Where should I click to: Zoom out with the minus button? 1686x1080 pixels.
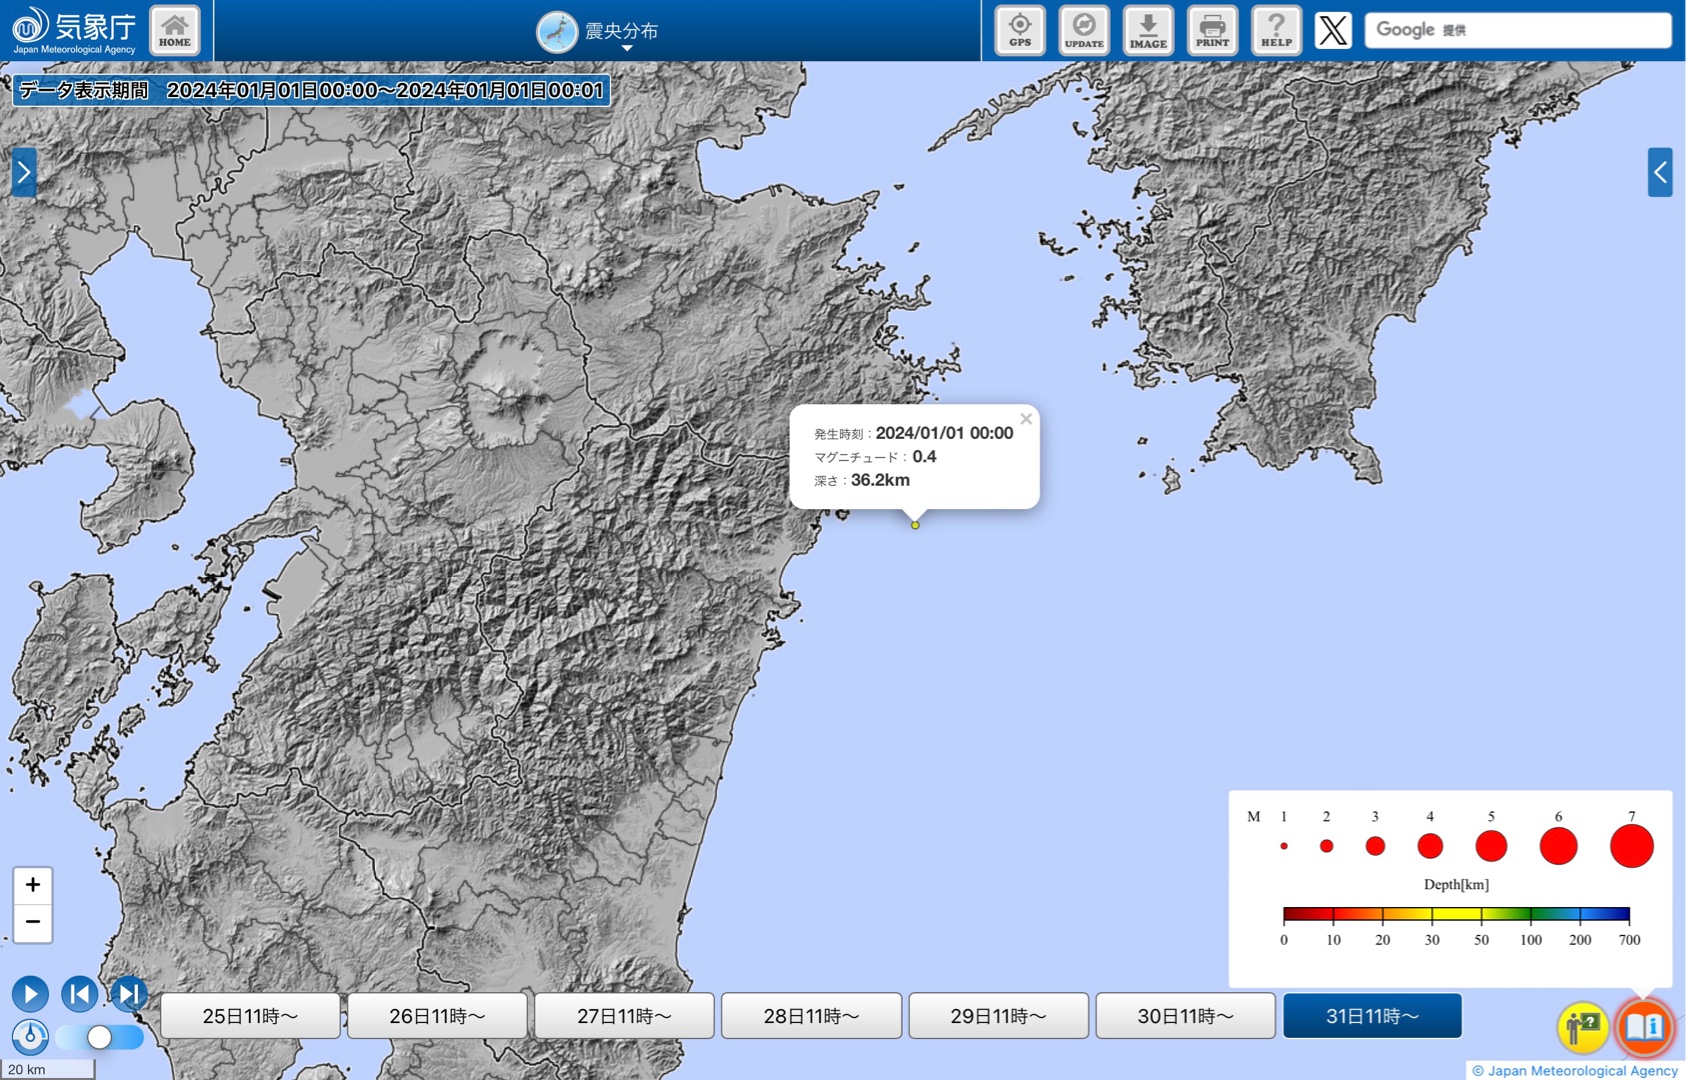pyautogui.click(x=33, y=922)
